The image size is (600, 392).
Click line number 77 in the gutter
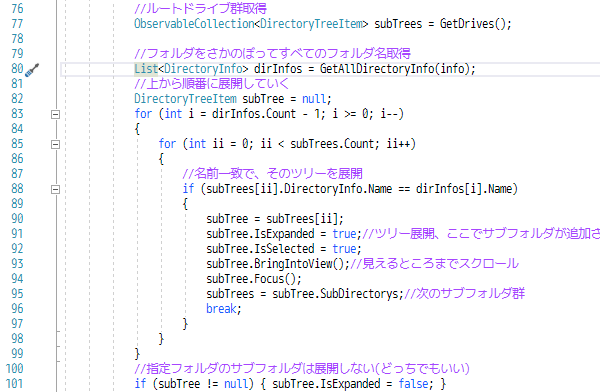pos(17,24)
